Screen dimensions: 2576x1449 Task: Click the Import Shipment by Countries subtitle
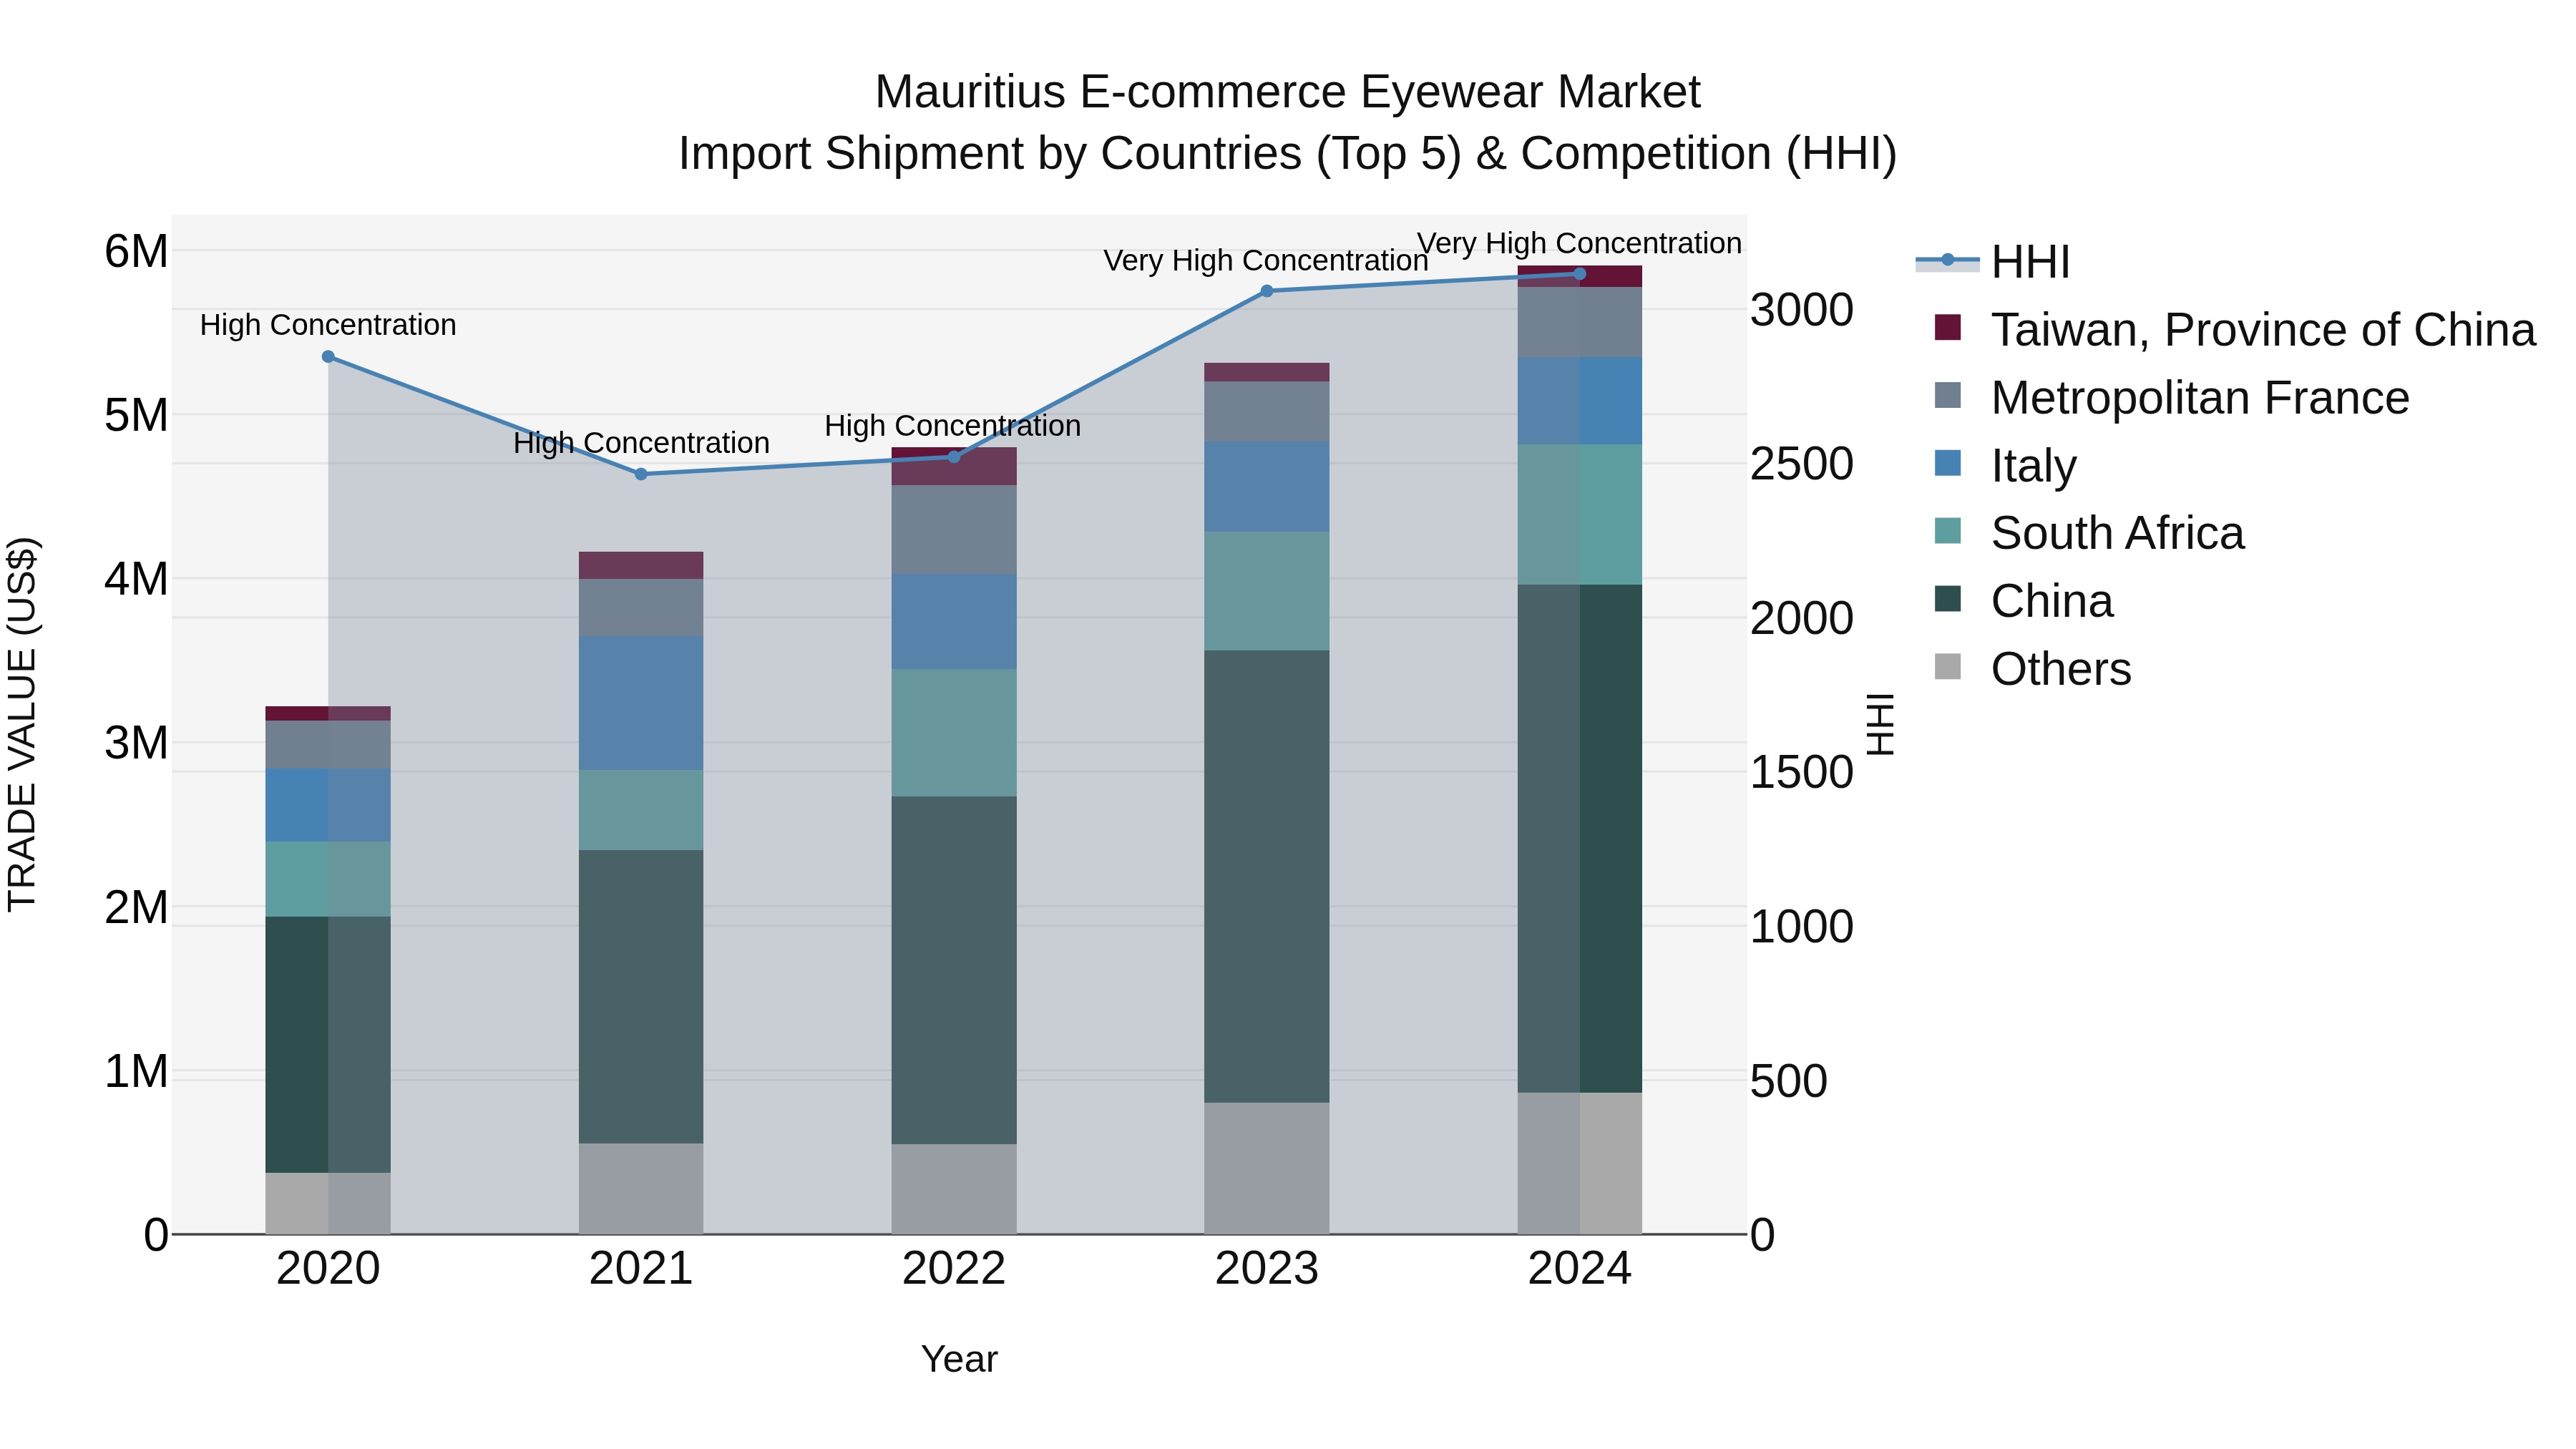point(1288,154)
